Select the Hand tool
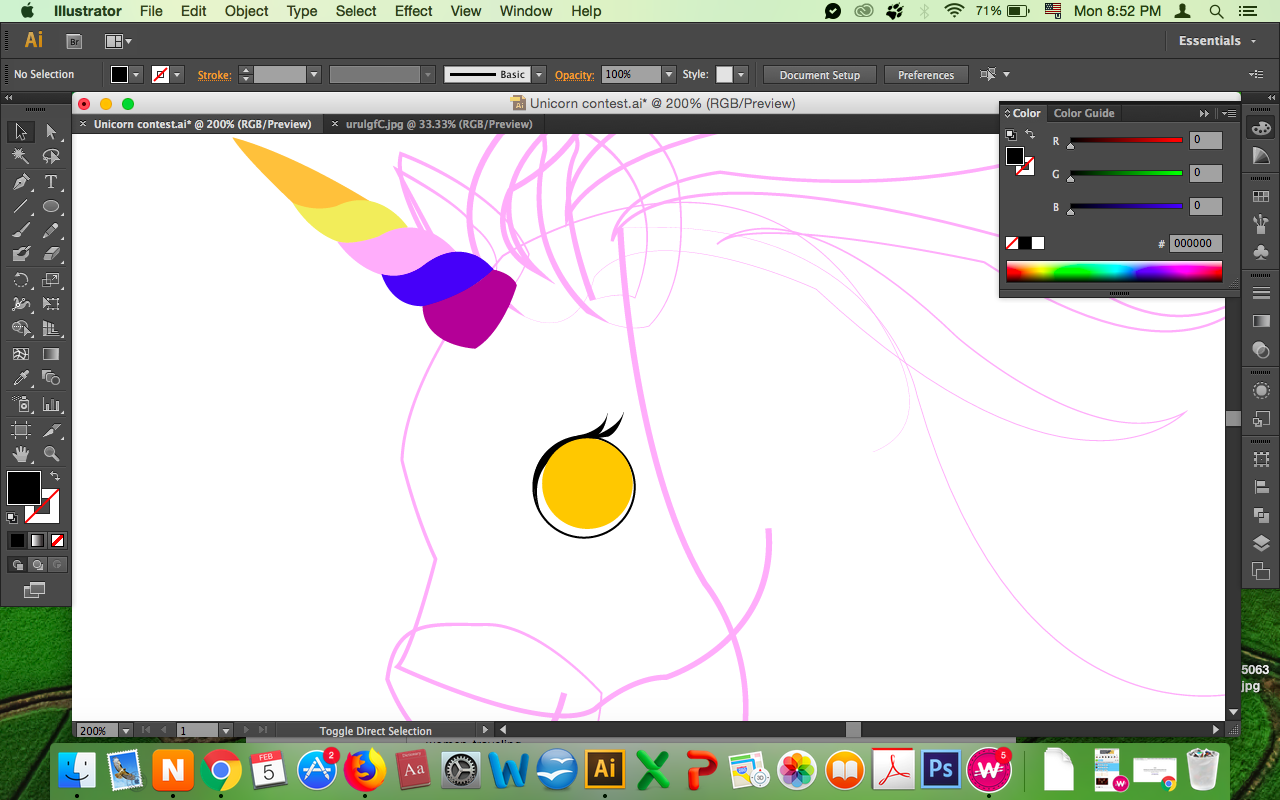Screen dimensions: 1280x800 (x=20, y=454)
